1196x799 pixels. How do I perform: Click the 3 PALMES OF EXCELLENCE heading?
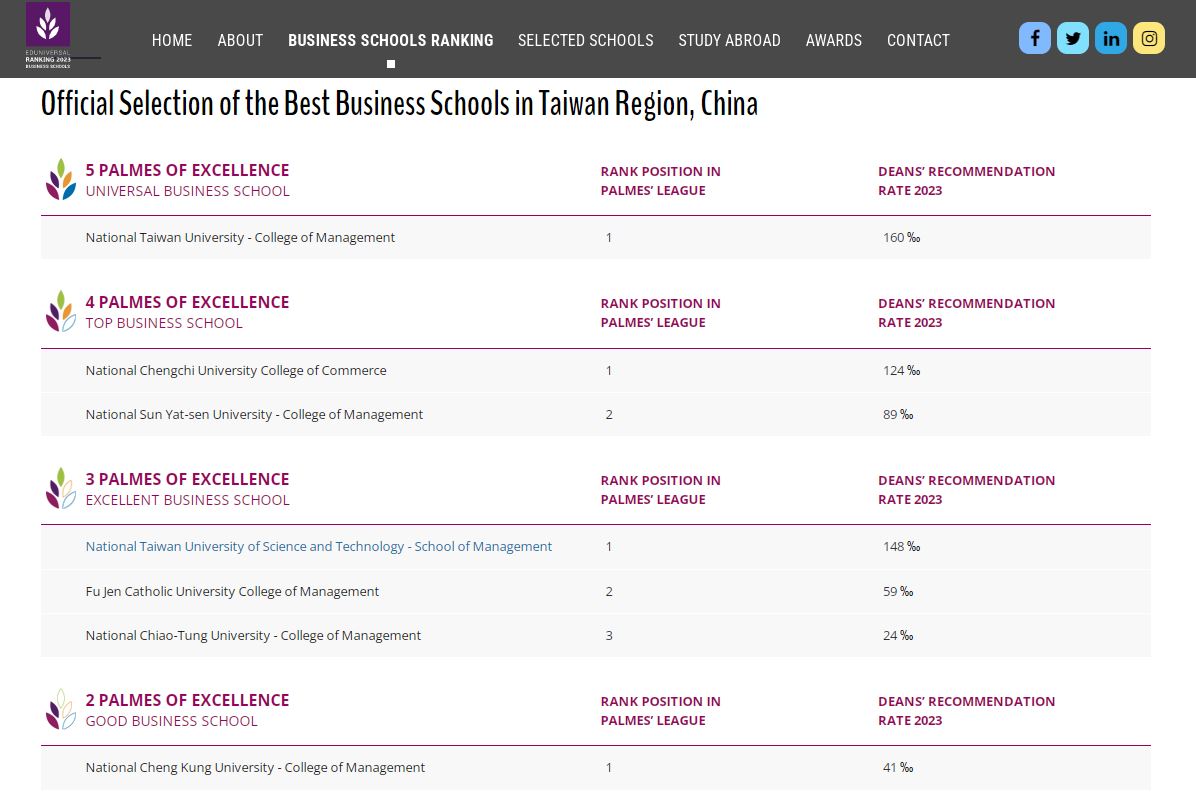tap(188, 479)
